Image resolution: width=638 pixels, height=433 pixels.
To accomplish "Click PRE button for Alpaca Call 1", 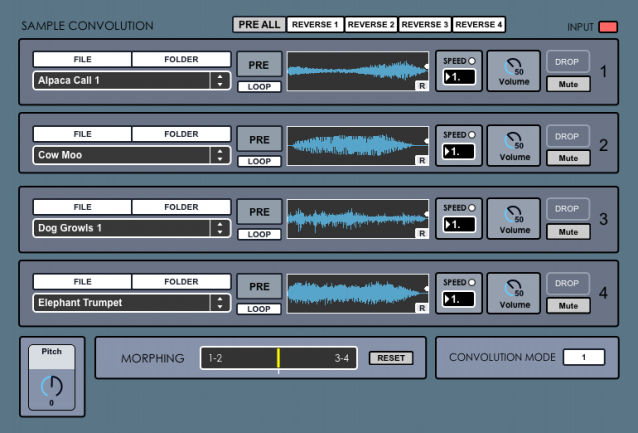I will (x=259, y=65).
